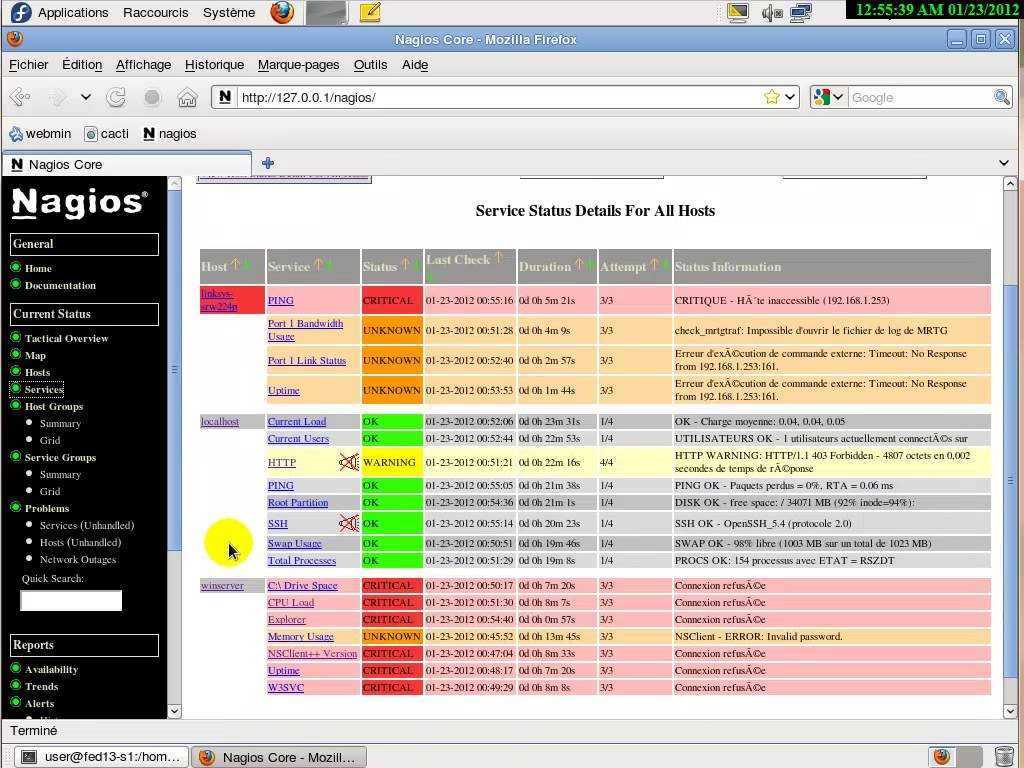Open the Tactical Overview sidebar link

[66, 338]
